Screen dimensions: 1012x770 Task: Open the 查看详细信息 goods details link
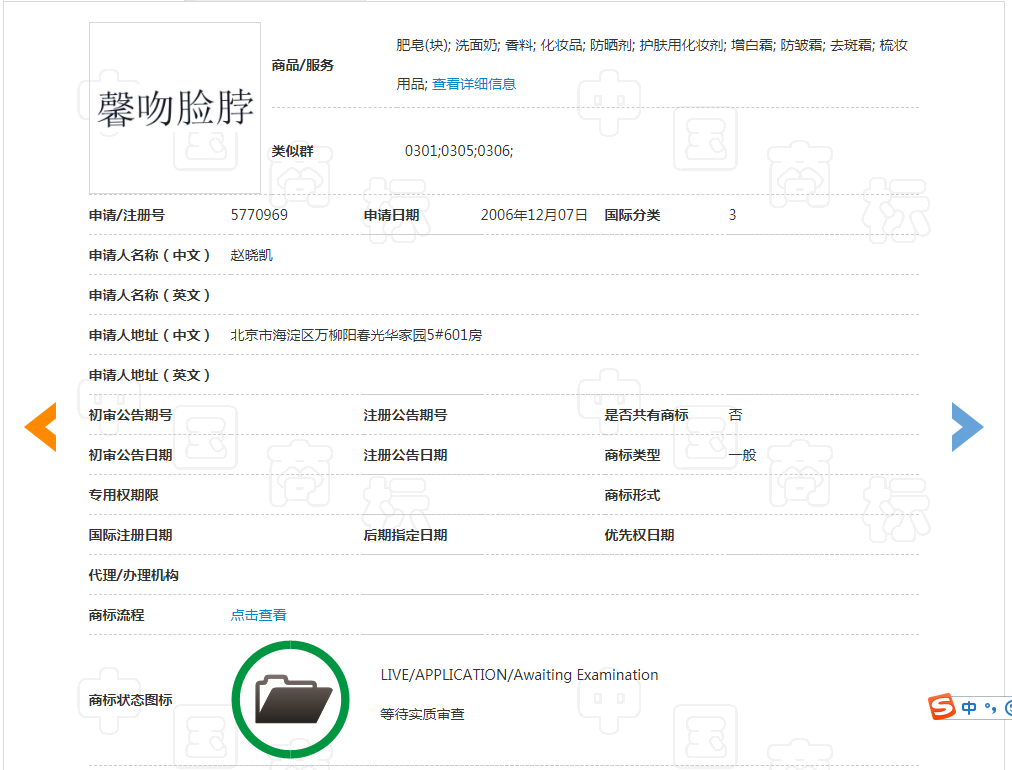click(474, 84)
